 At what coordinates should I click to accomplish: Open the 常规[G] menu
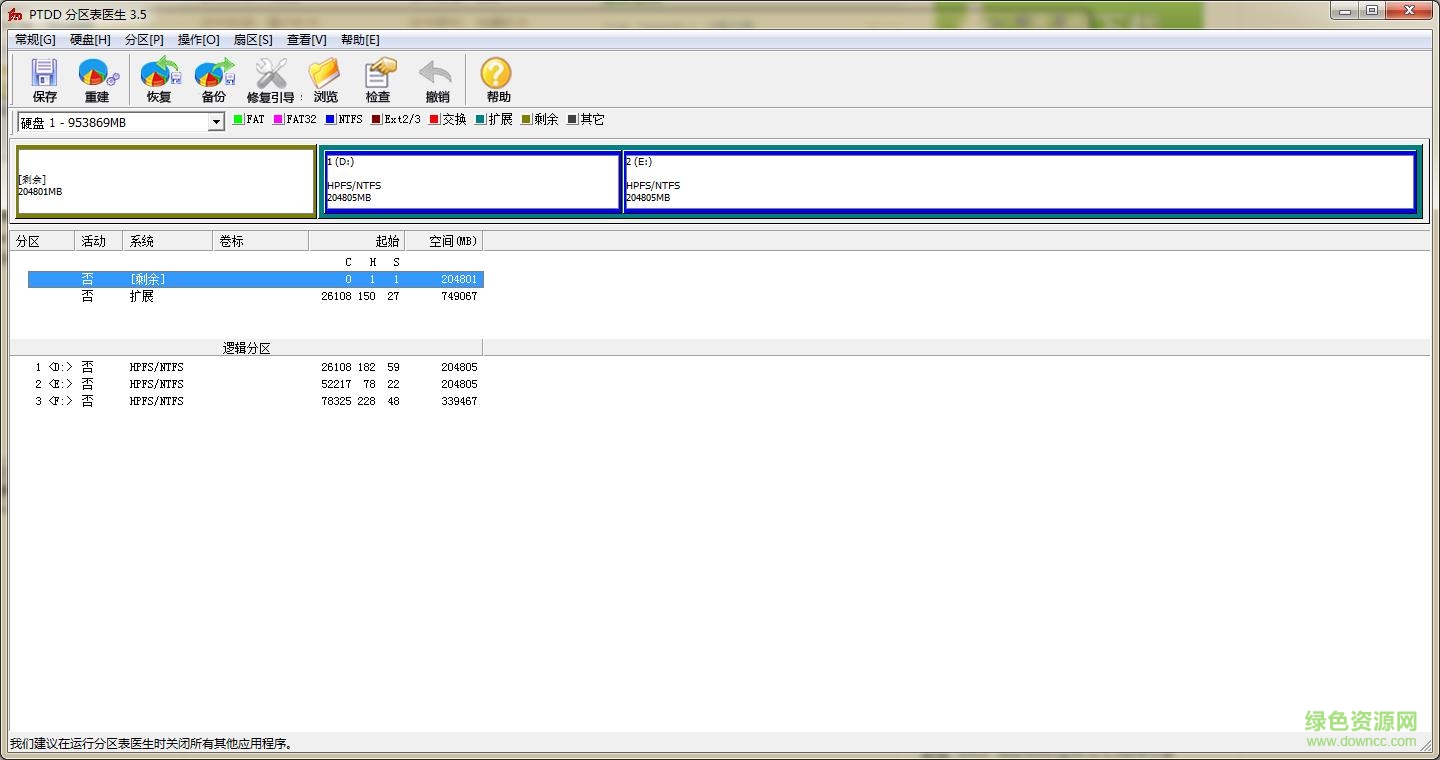click(x=35, y=40)
